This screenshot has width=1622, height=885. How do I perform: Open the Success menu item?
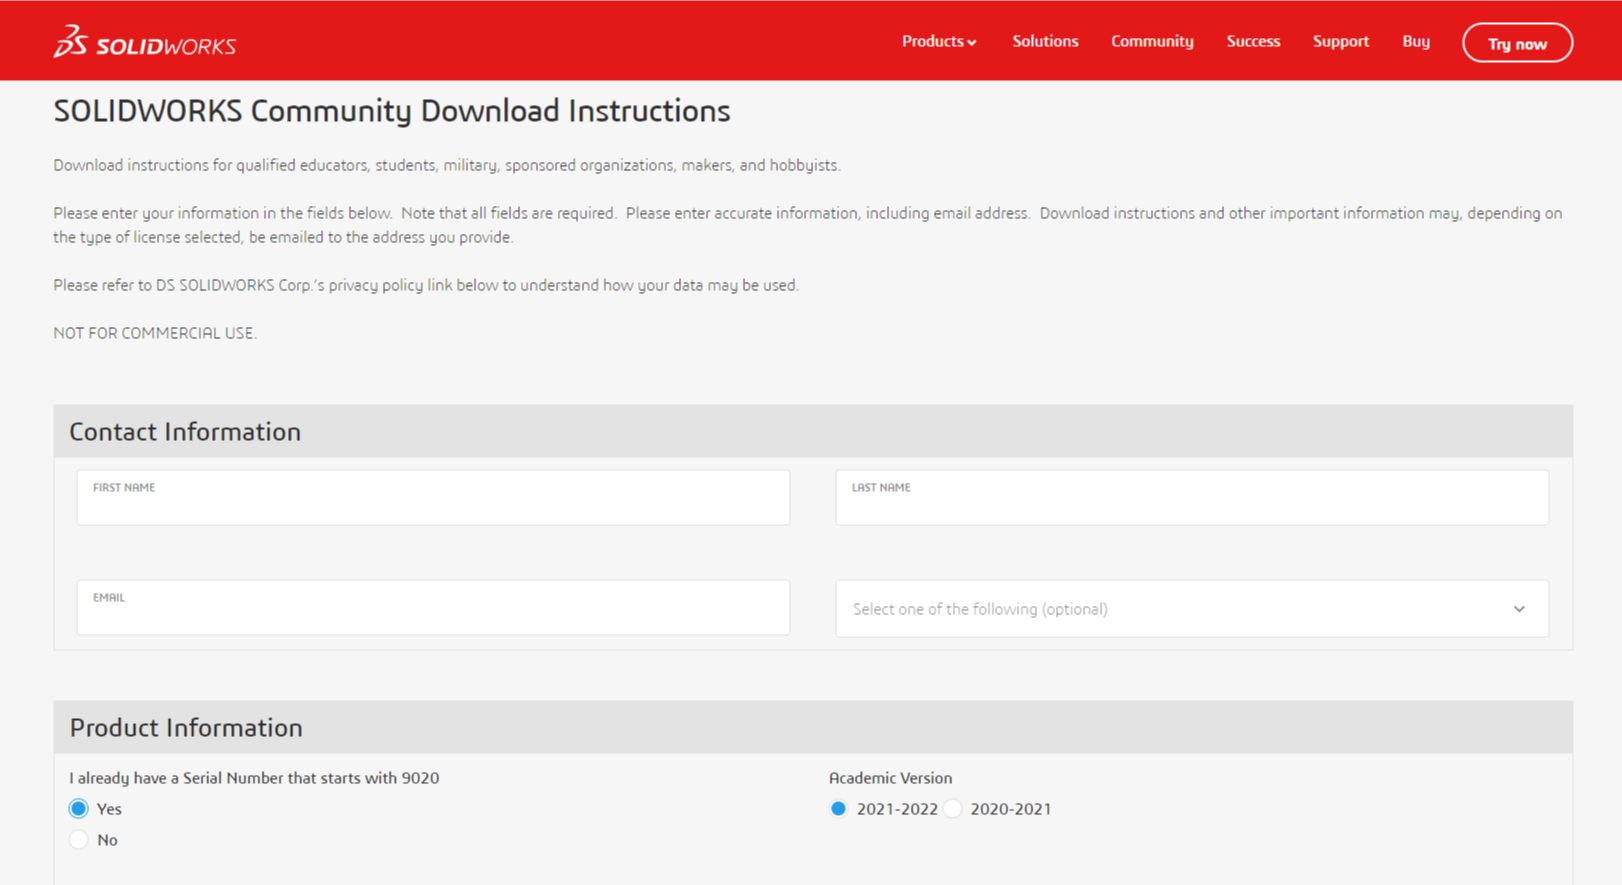(x=1253, y=41)
